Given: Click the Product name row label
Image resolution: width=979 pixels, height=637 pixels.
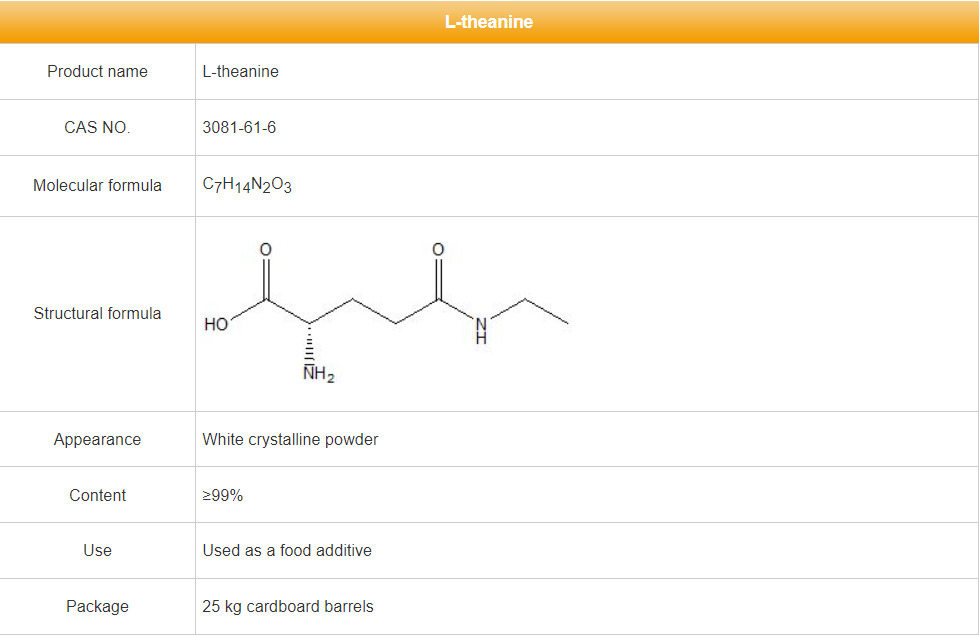Looking at the screenshot, I should pyautogui.click(x=97, y=72).
